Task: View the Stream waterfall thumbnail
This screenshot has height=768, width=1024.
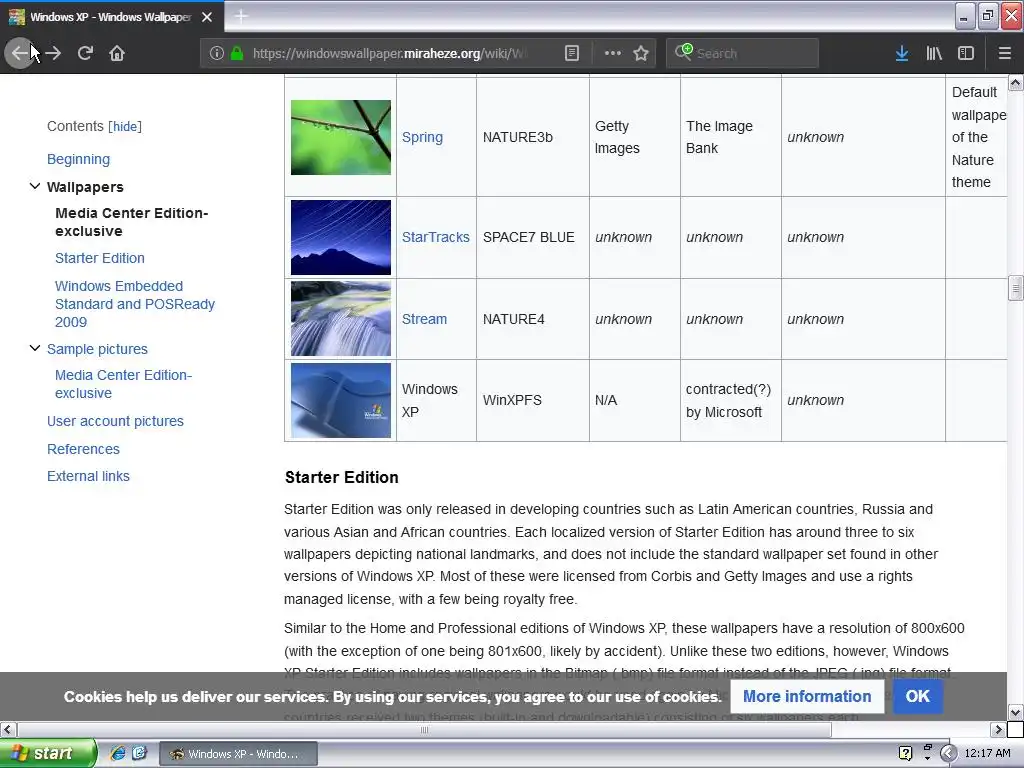Action: pyautogui.click(x=341, y=319)
